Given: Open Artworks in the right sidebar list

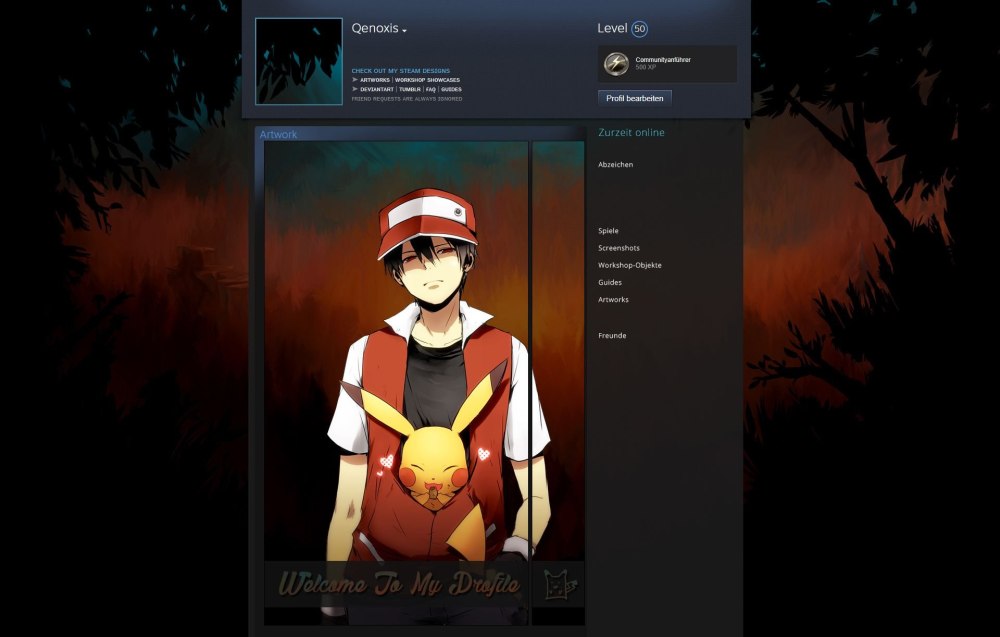Looking at the screenshot, I should pos(613,300).
